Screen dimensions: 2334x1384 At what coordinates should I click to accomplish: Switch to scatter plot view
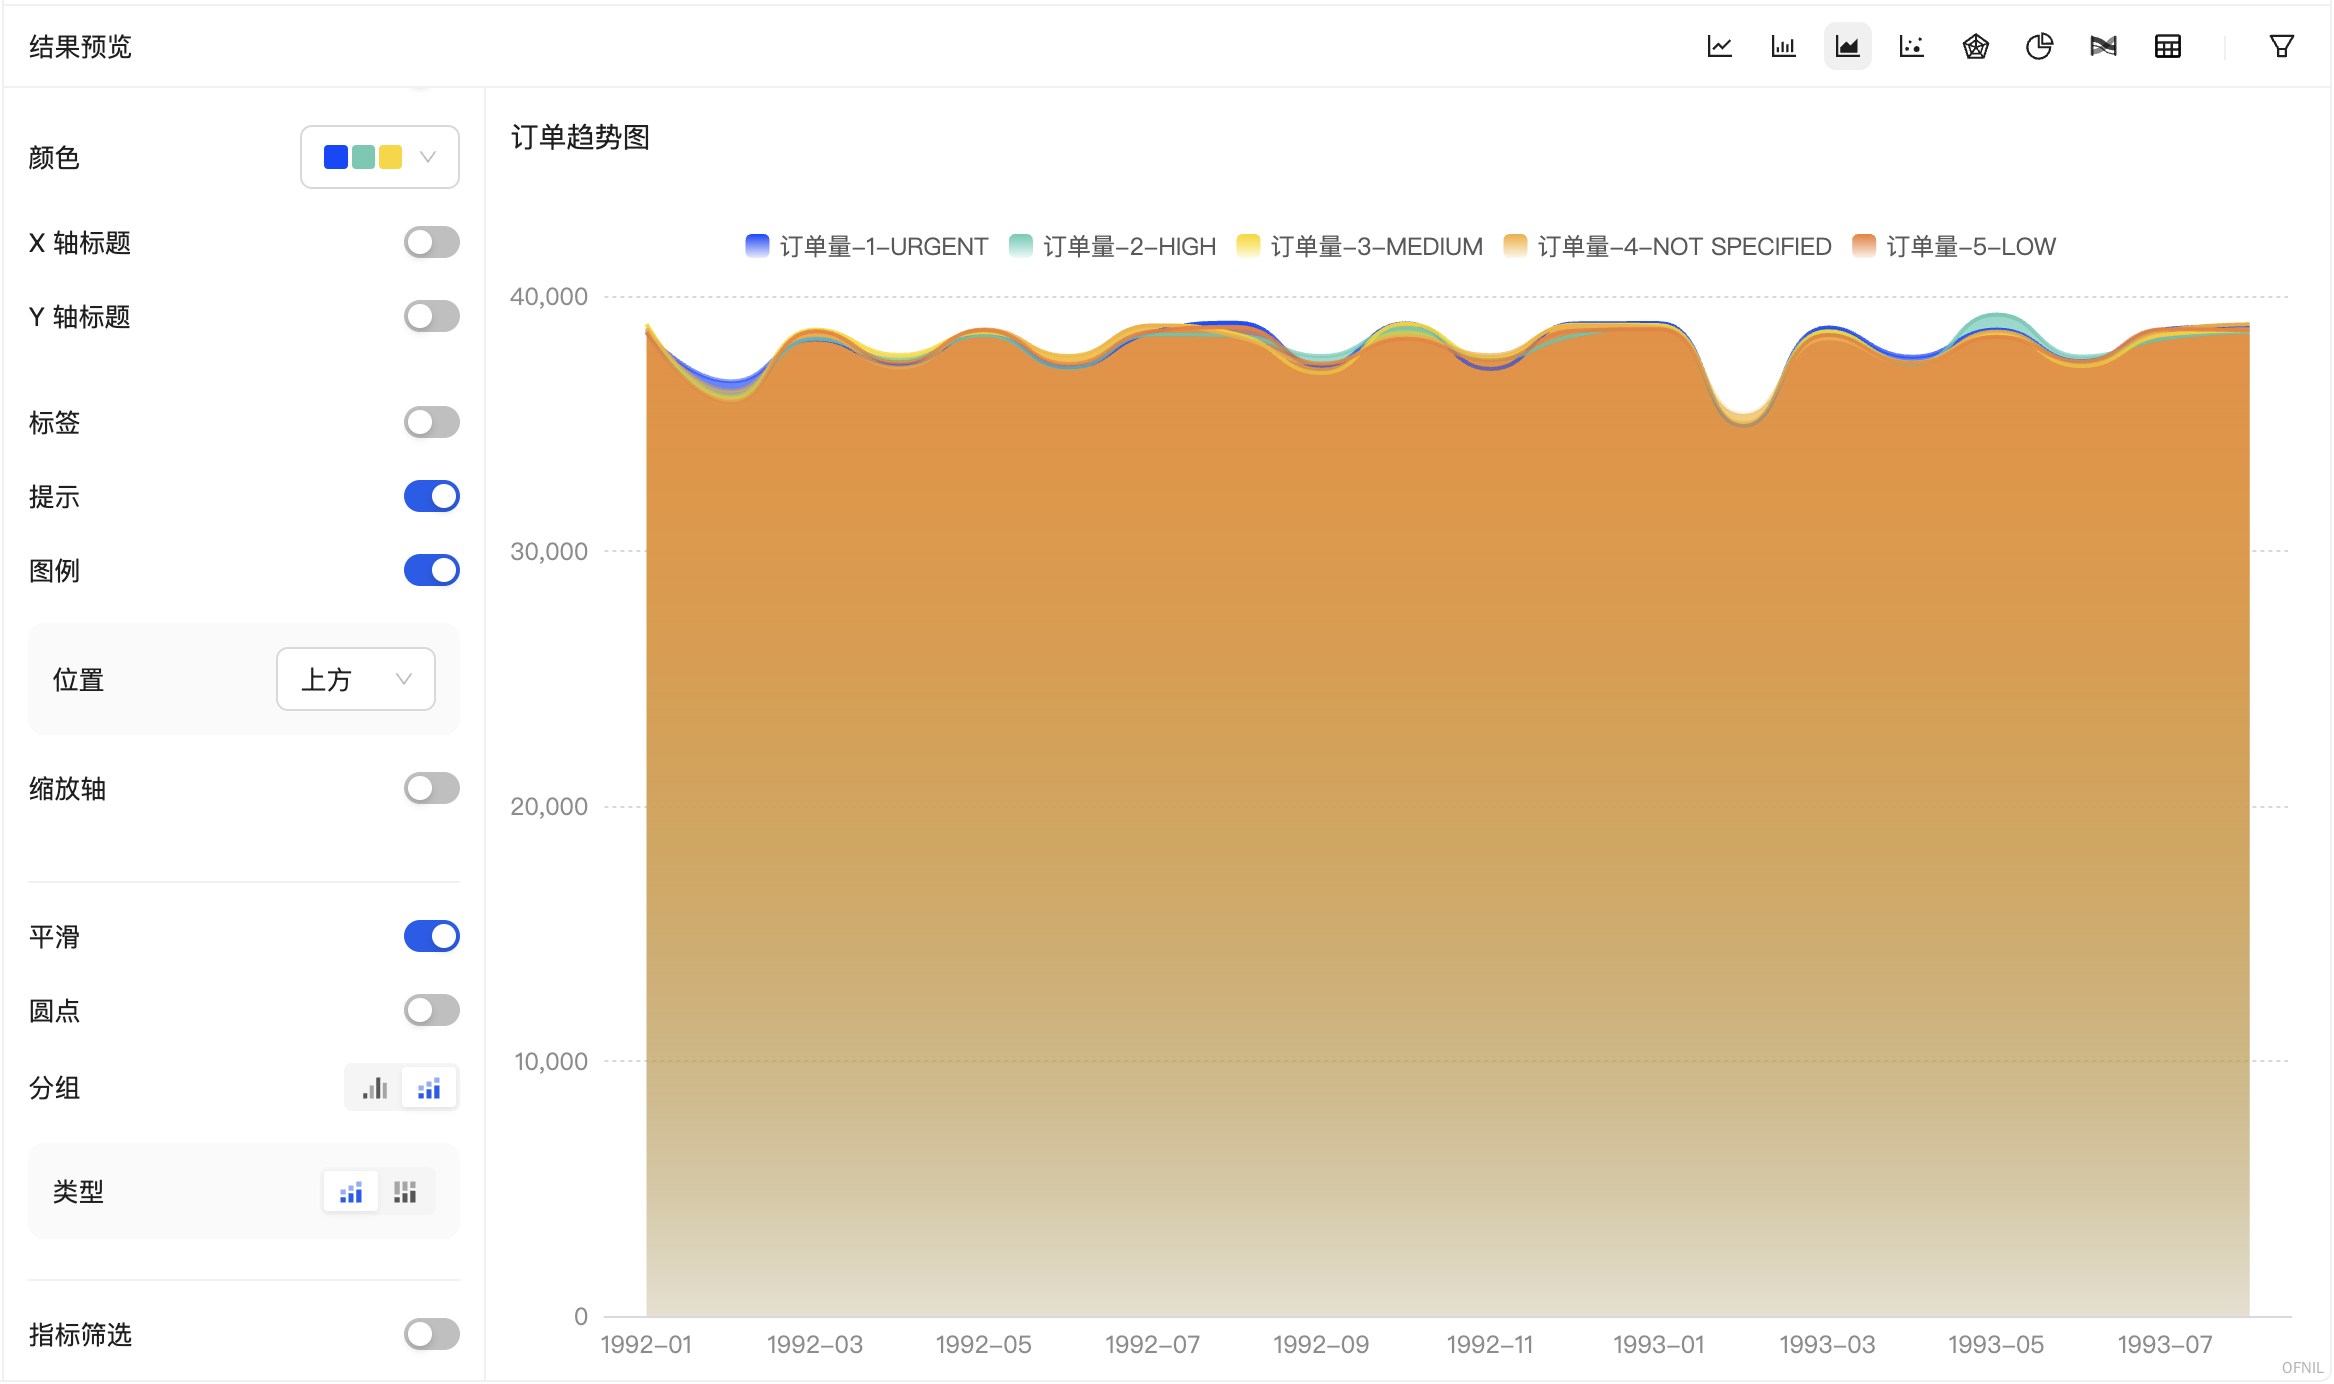(x=1911, y=46)
